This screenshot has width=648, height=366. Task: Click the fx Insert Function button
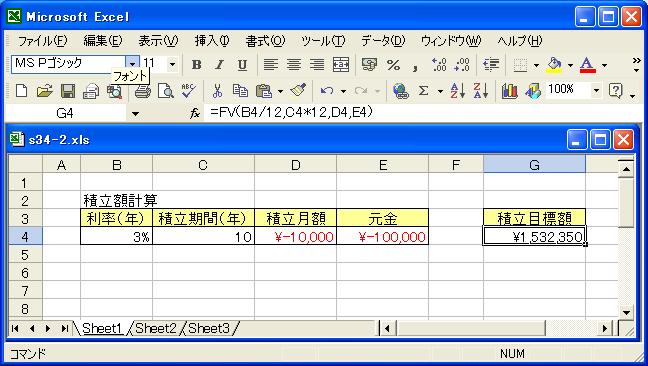195,113
